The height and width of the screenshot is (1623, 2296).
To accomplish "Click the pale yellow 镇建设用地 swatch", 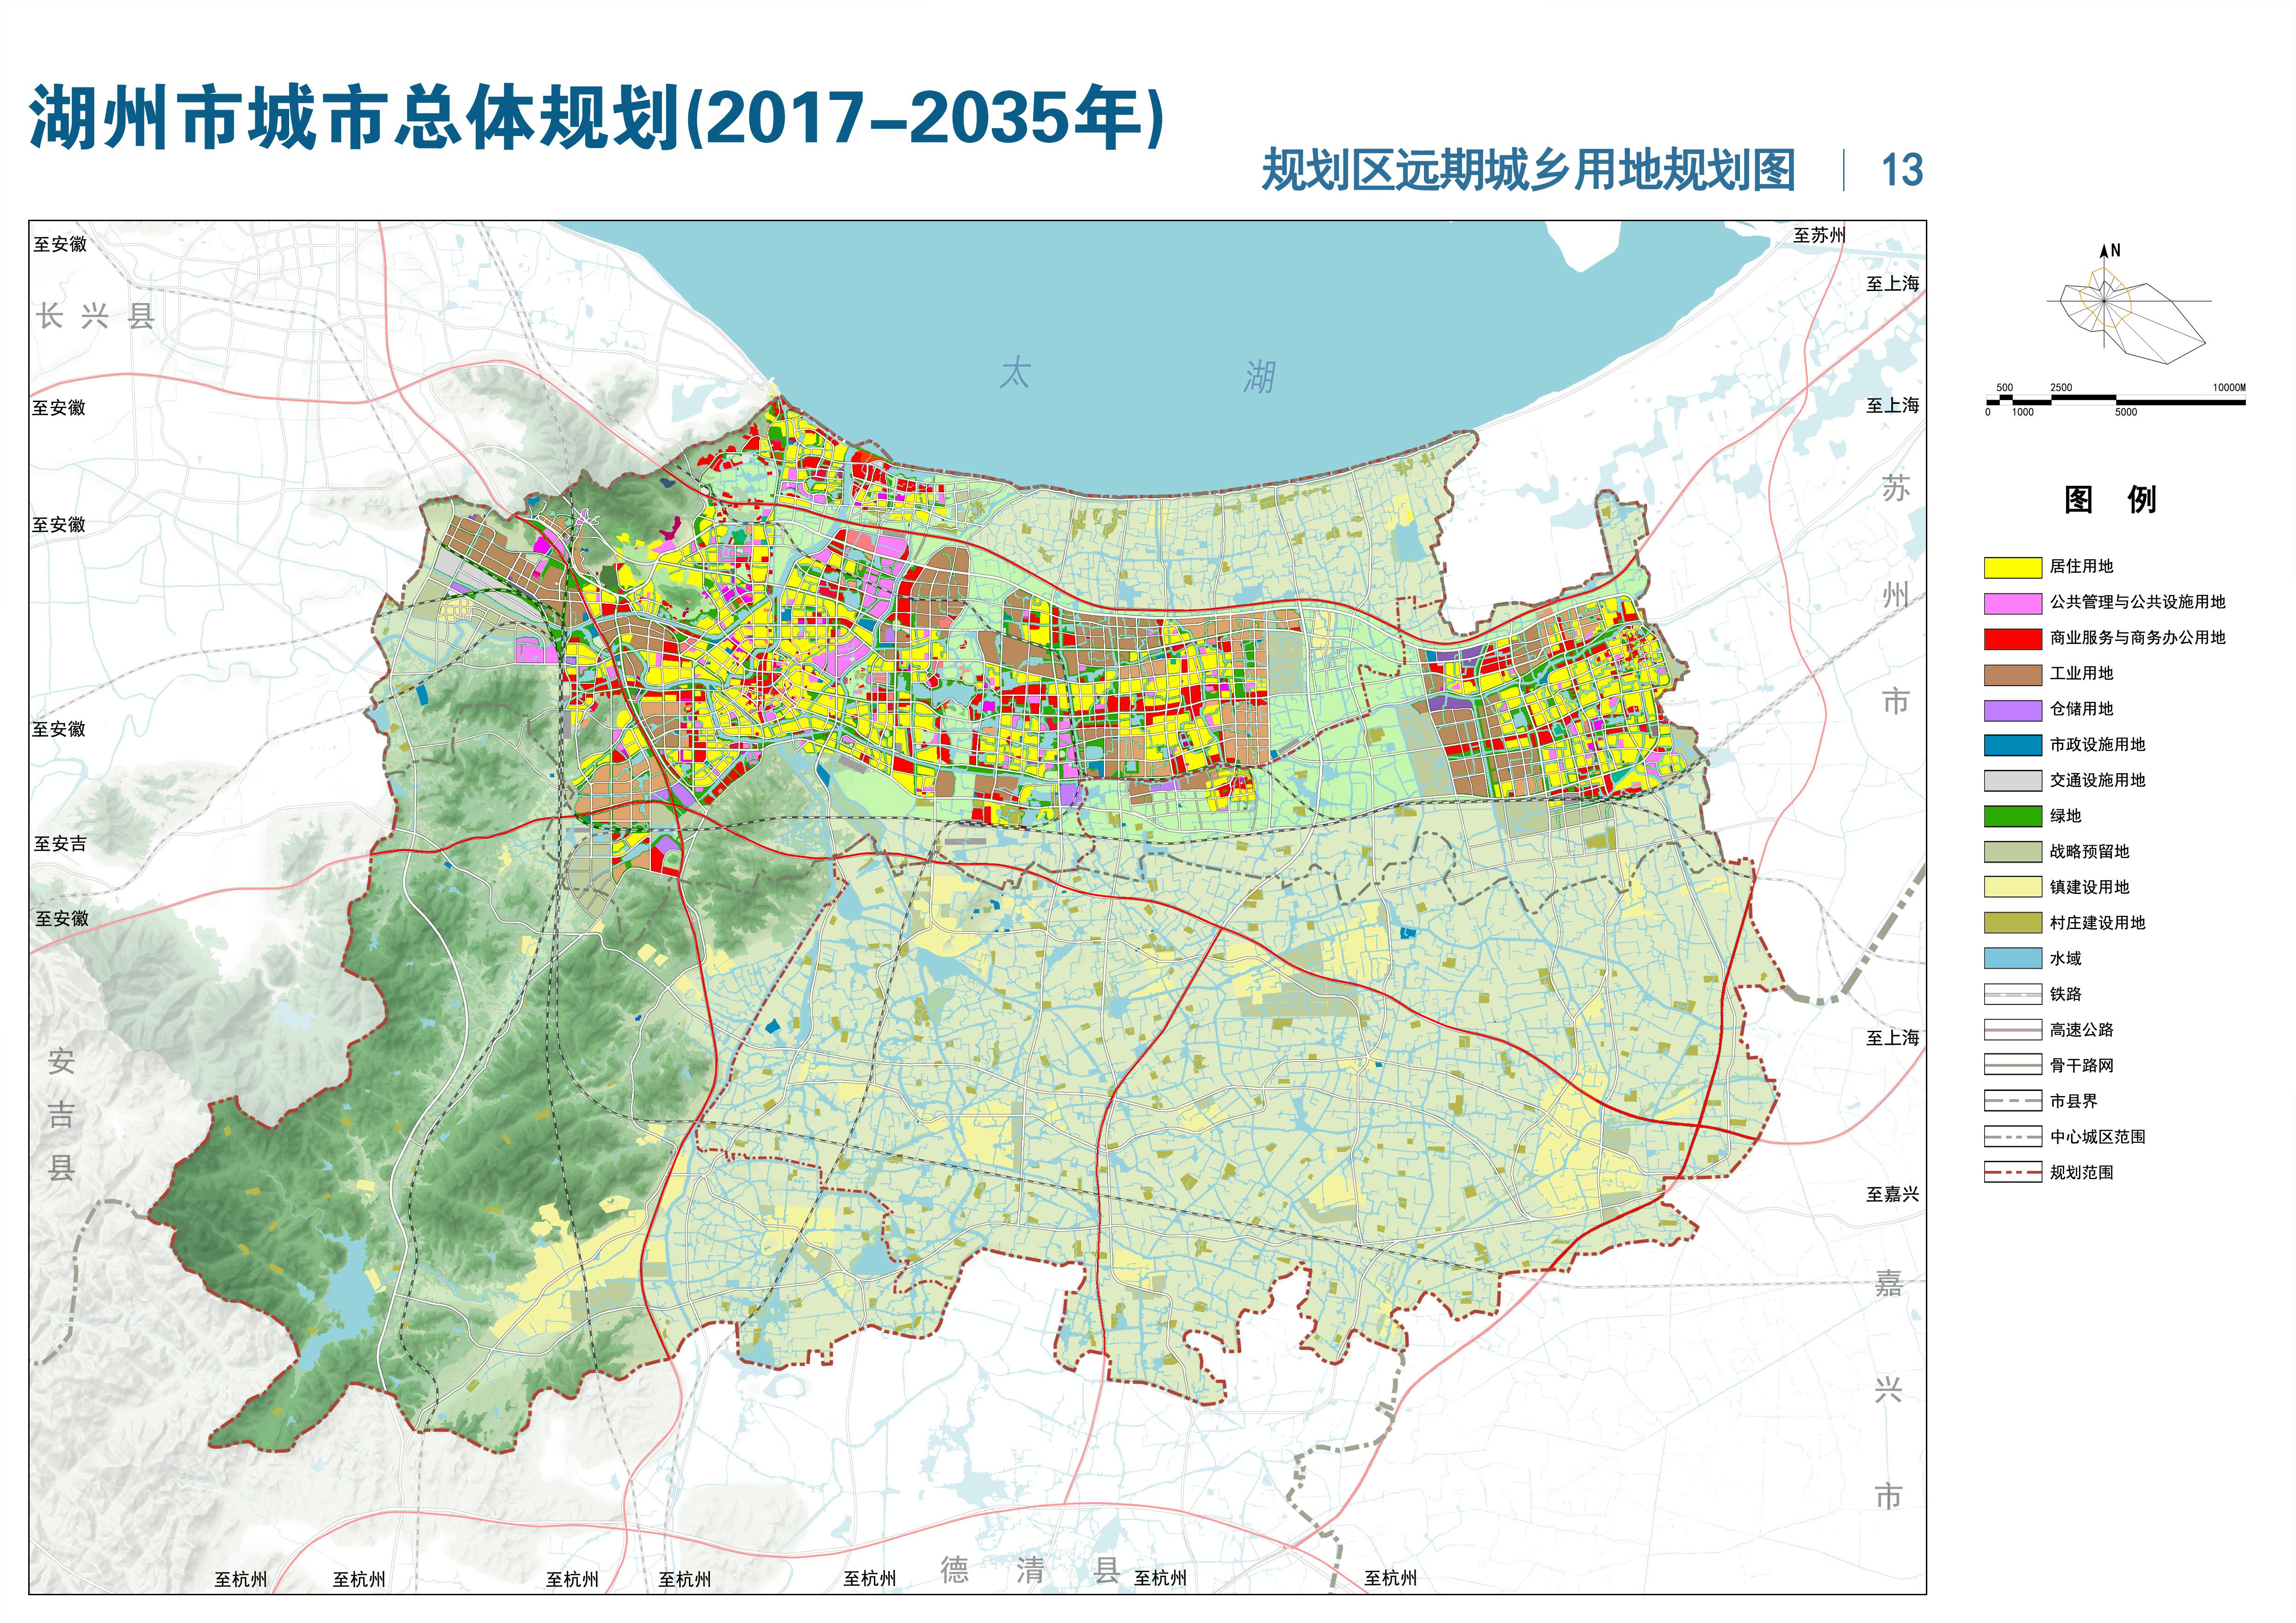I will pyautogui.click(x=2012, y=888).
